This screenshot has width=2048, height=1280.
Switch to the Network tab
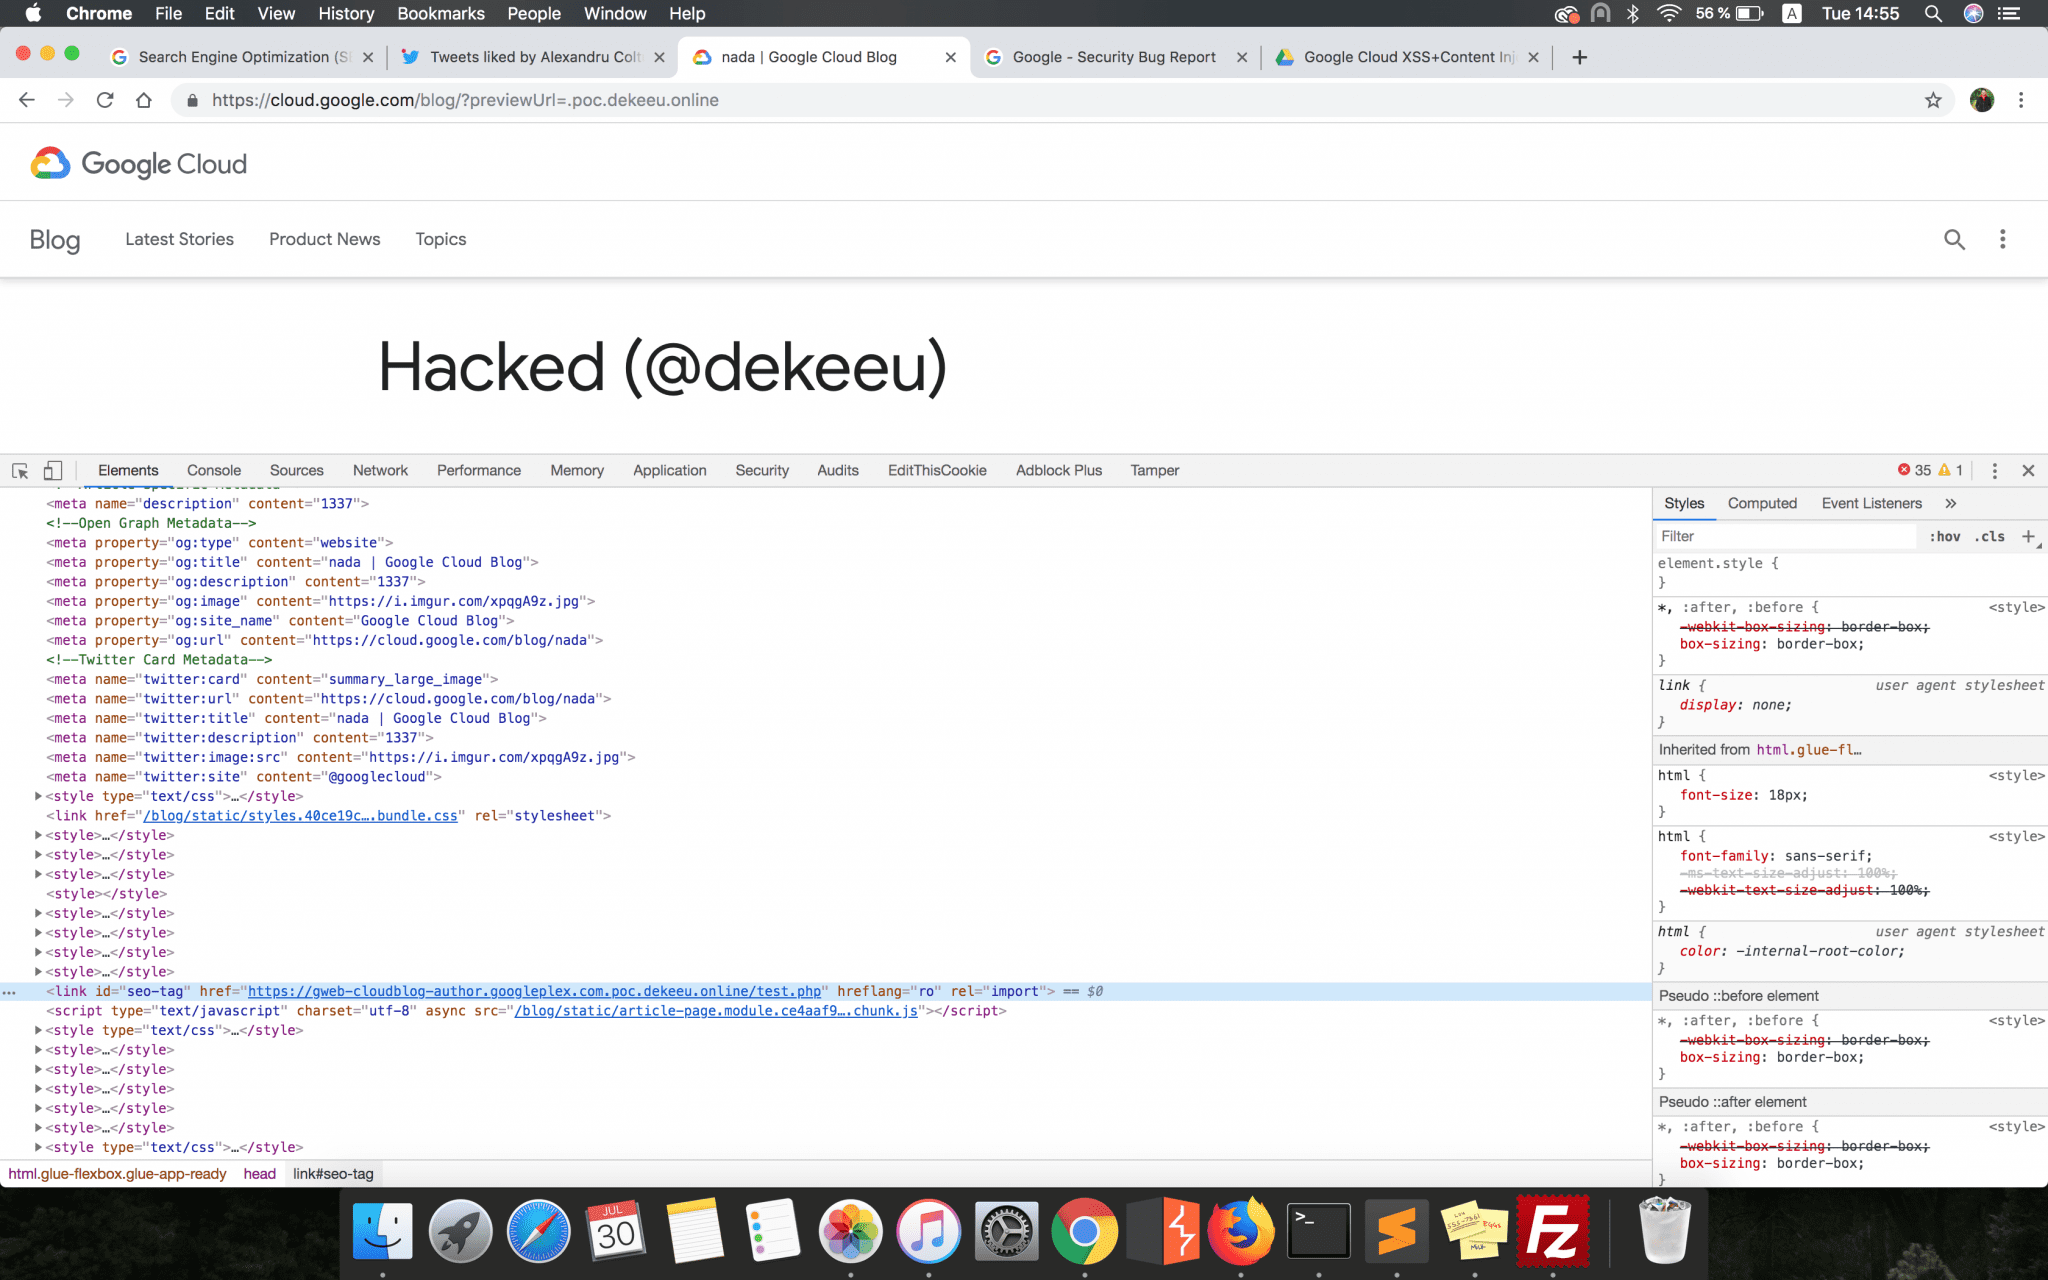(x=380, y=470)
